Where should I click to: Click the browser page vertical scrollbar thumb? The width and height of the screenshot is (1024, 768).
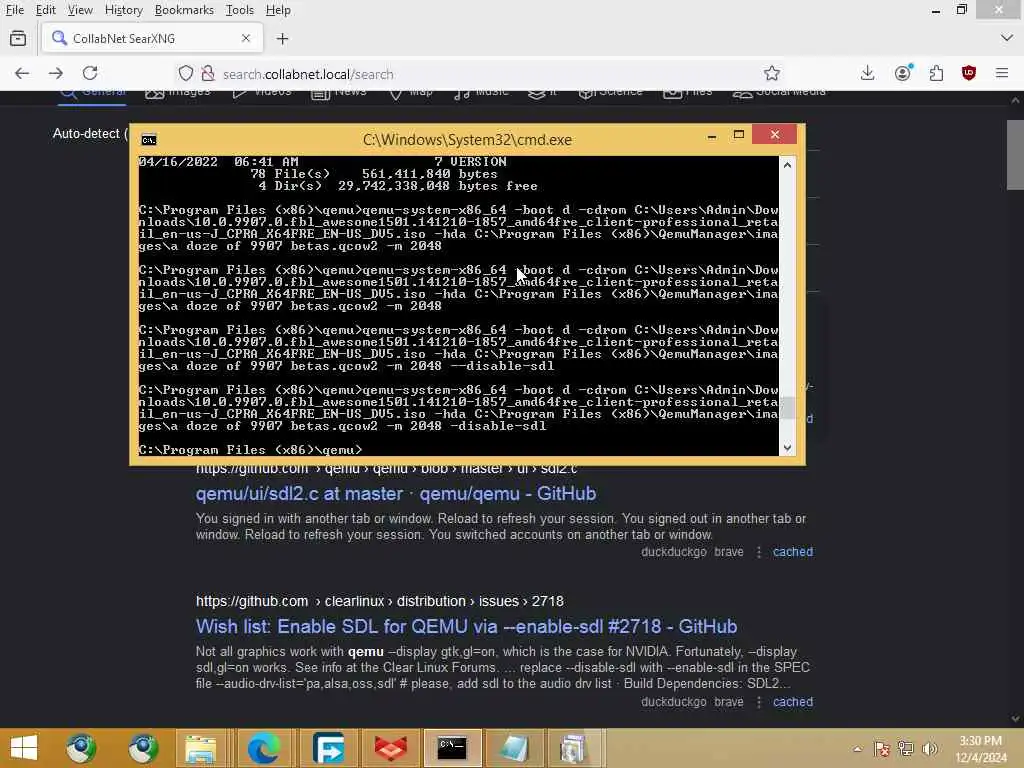click(1015, 155)
